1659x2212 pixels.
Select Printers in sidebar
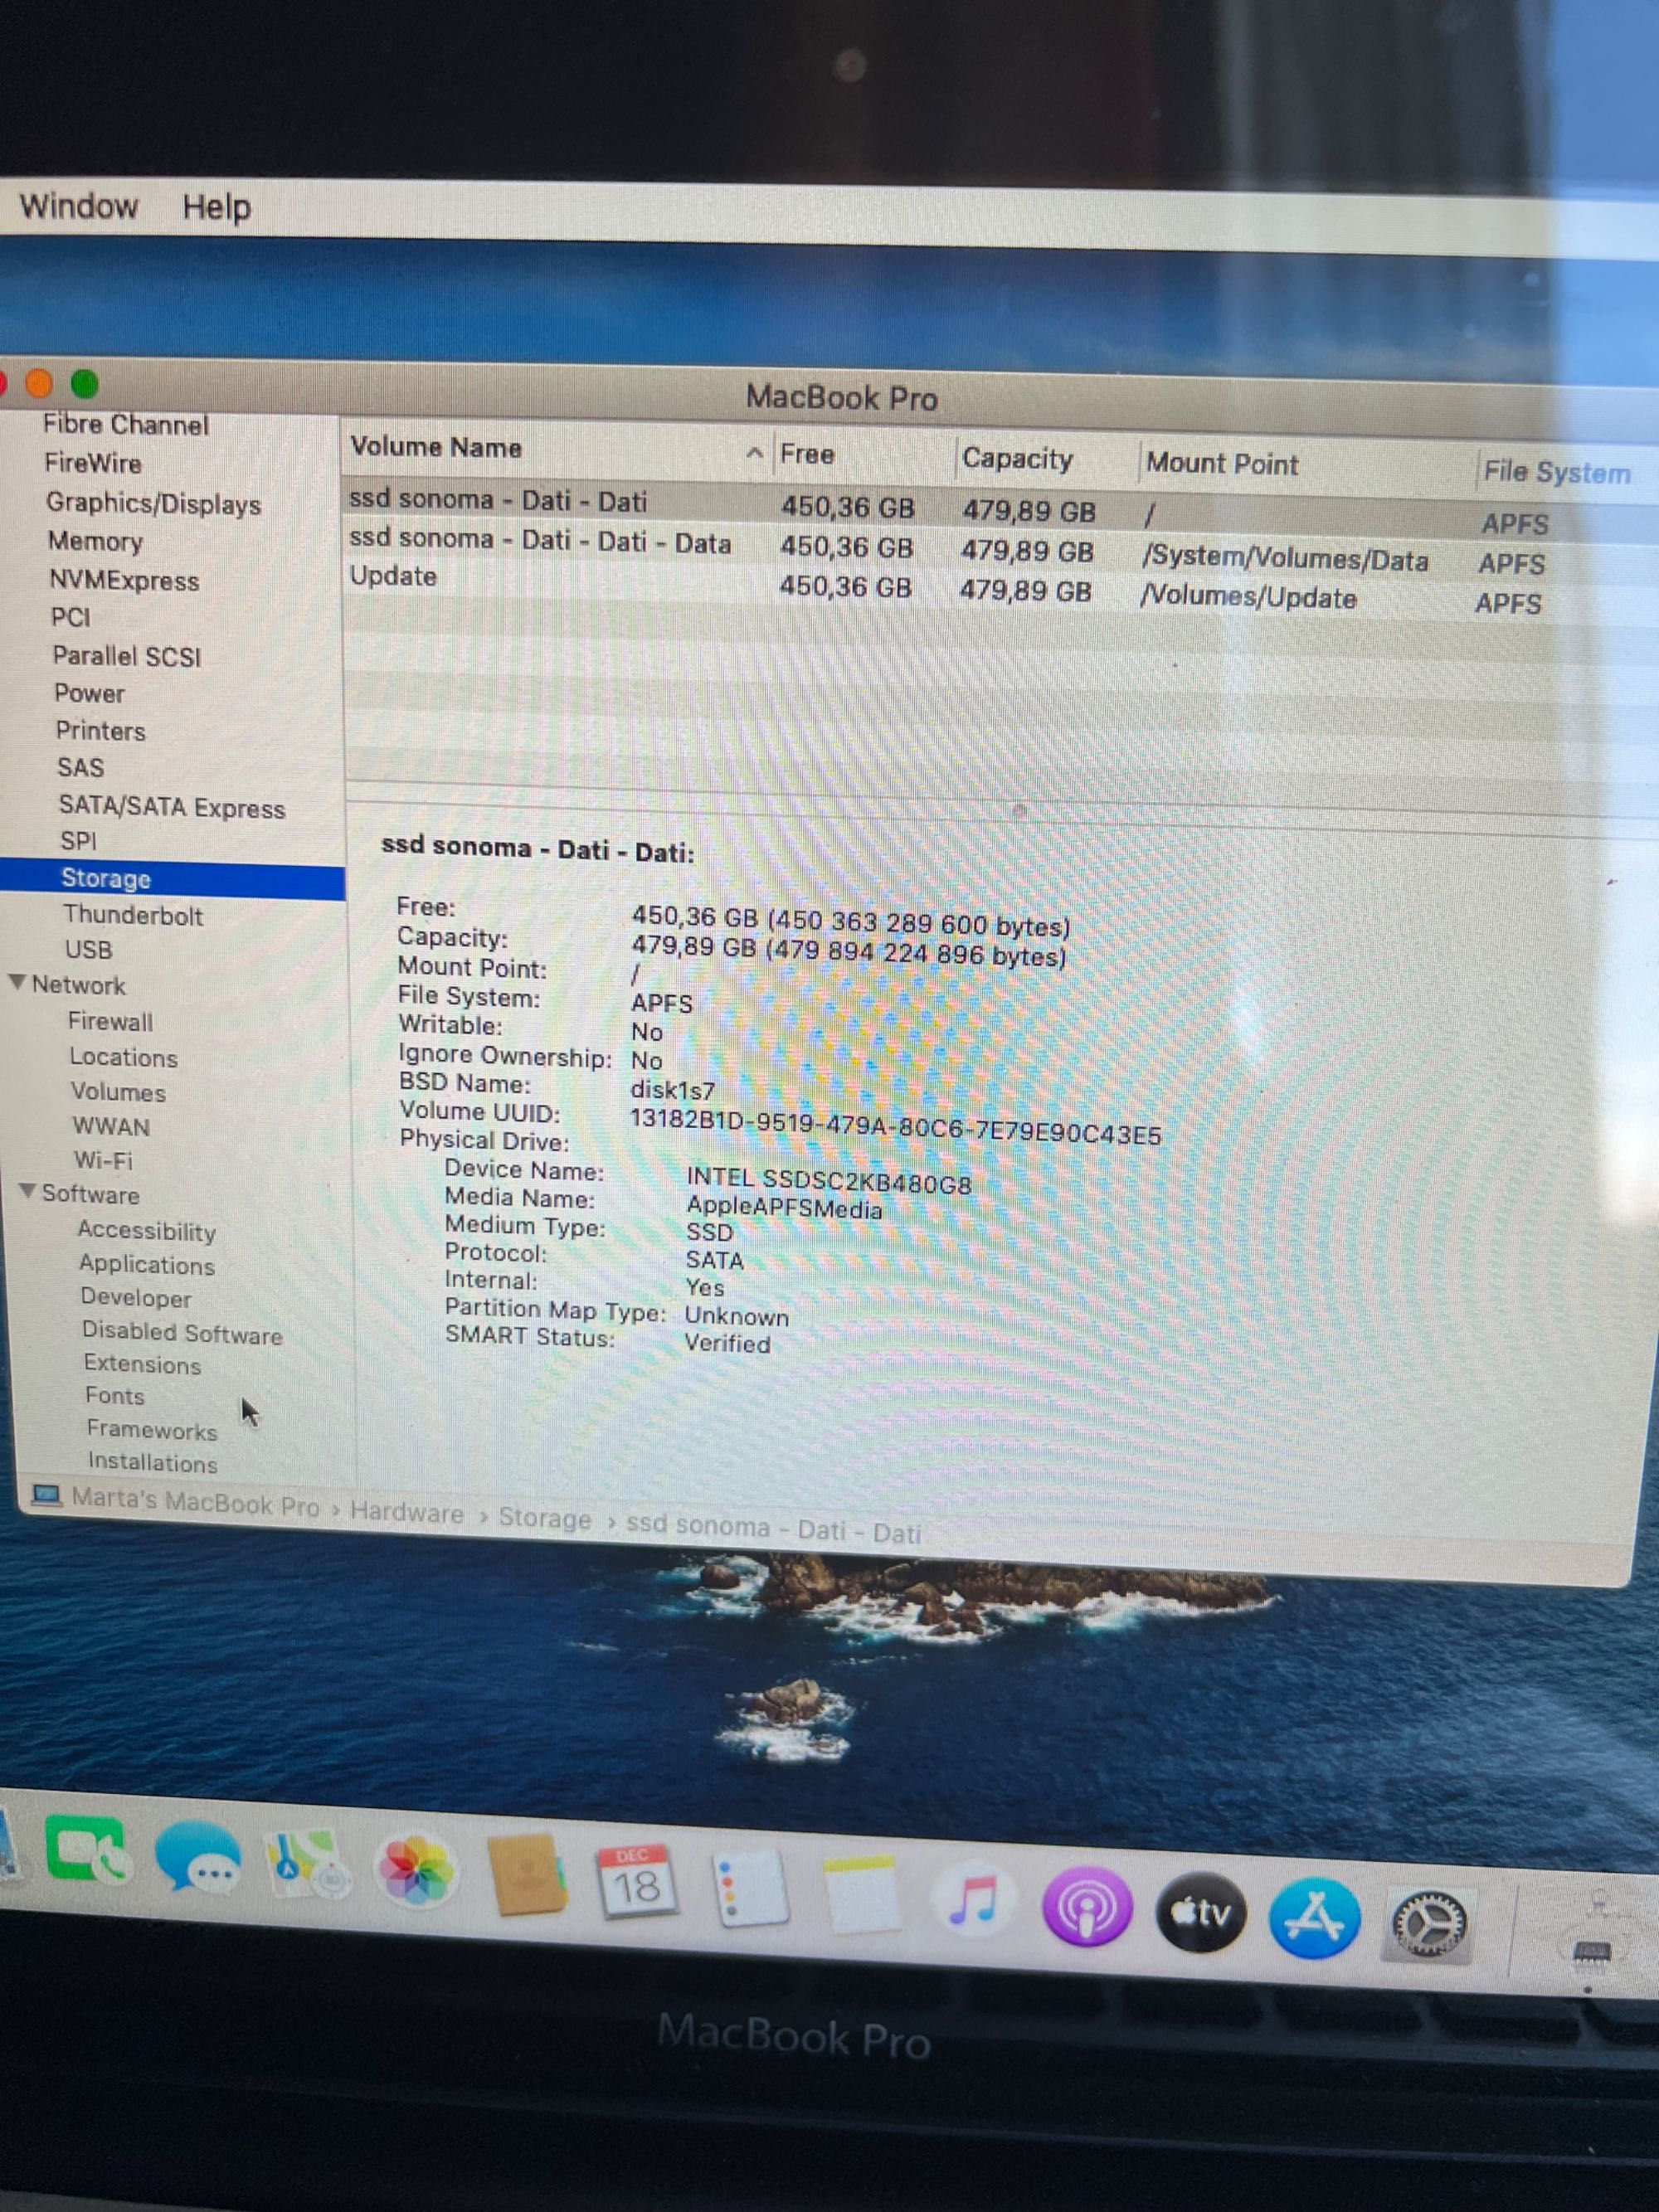pos(100,730)
